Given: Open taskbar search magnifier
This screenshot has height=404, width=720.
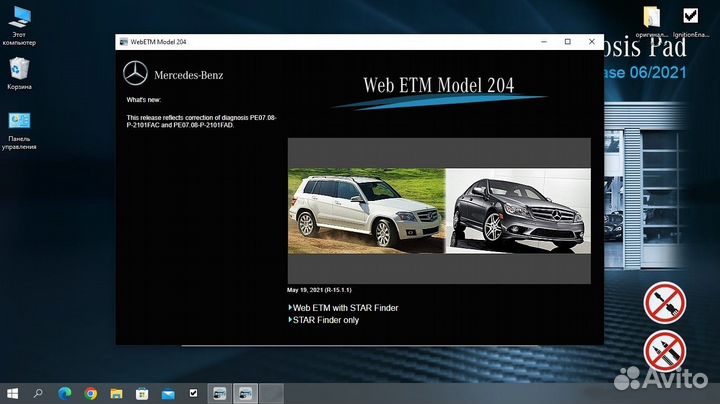Looking at the screenshot, I should 38,393.
